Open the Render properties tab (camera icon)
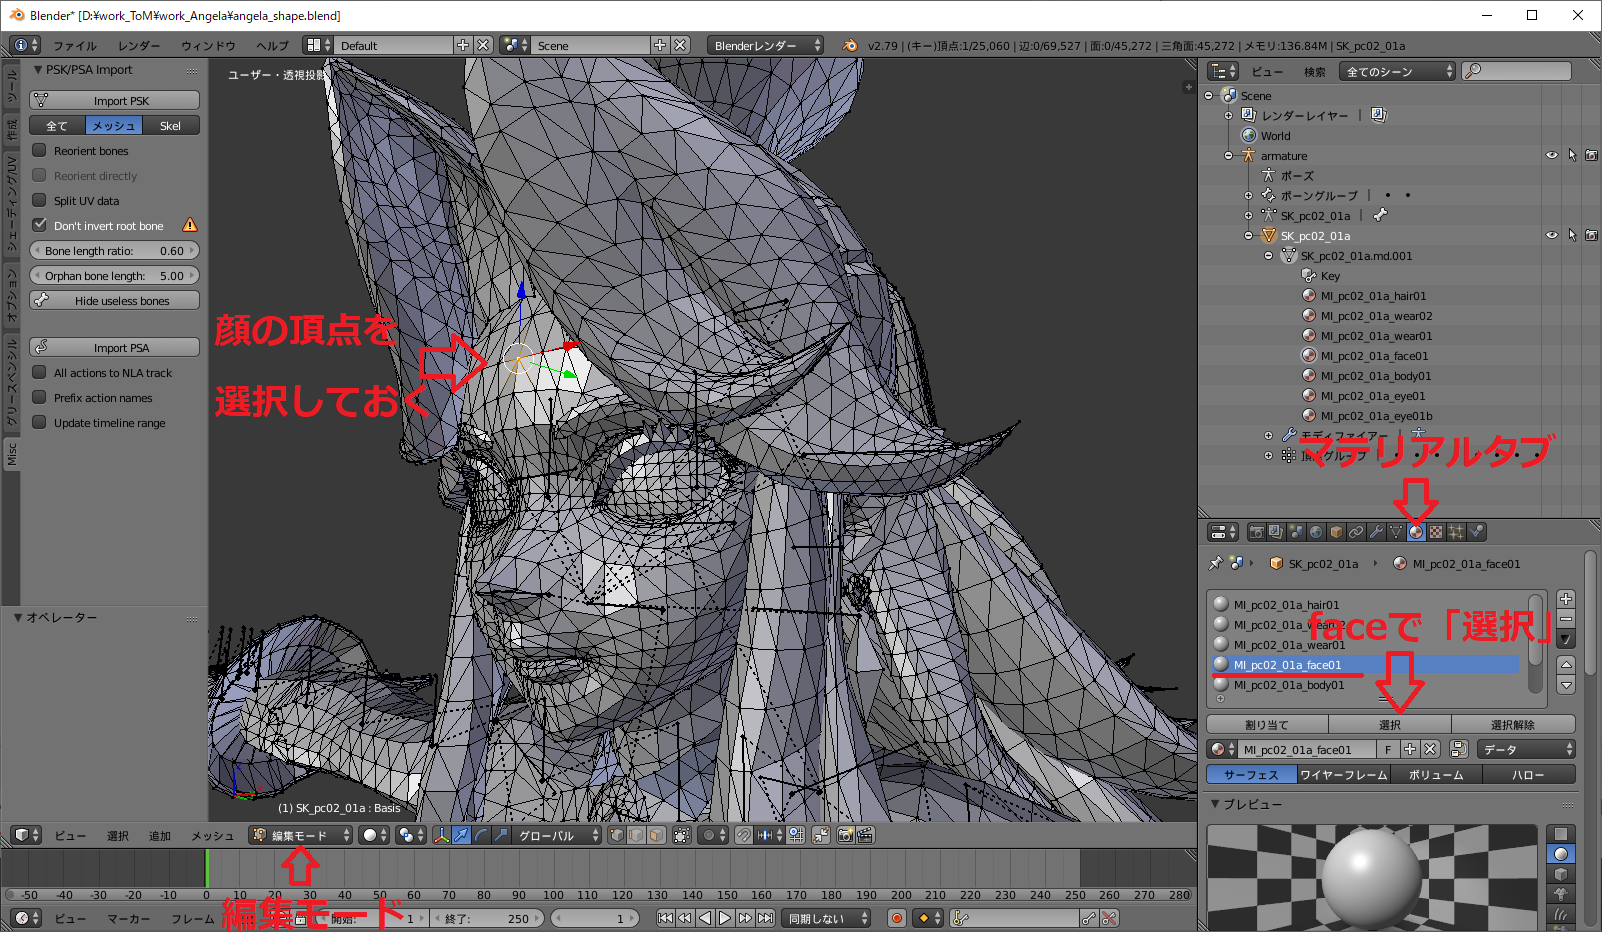 [1256, 532]
